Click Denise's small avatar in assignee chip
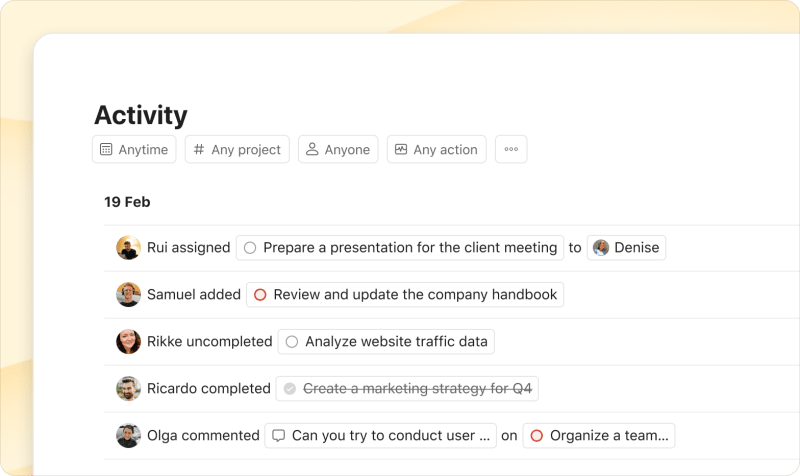Screen dimensions: 800x476 point(601,247)
